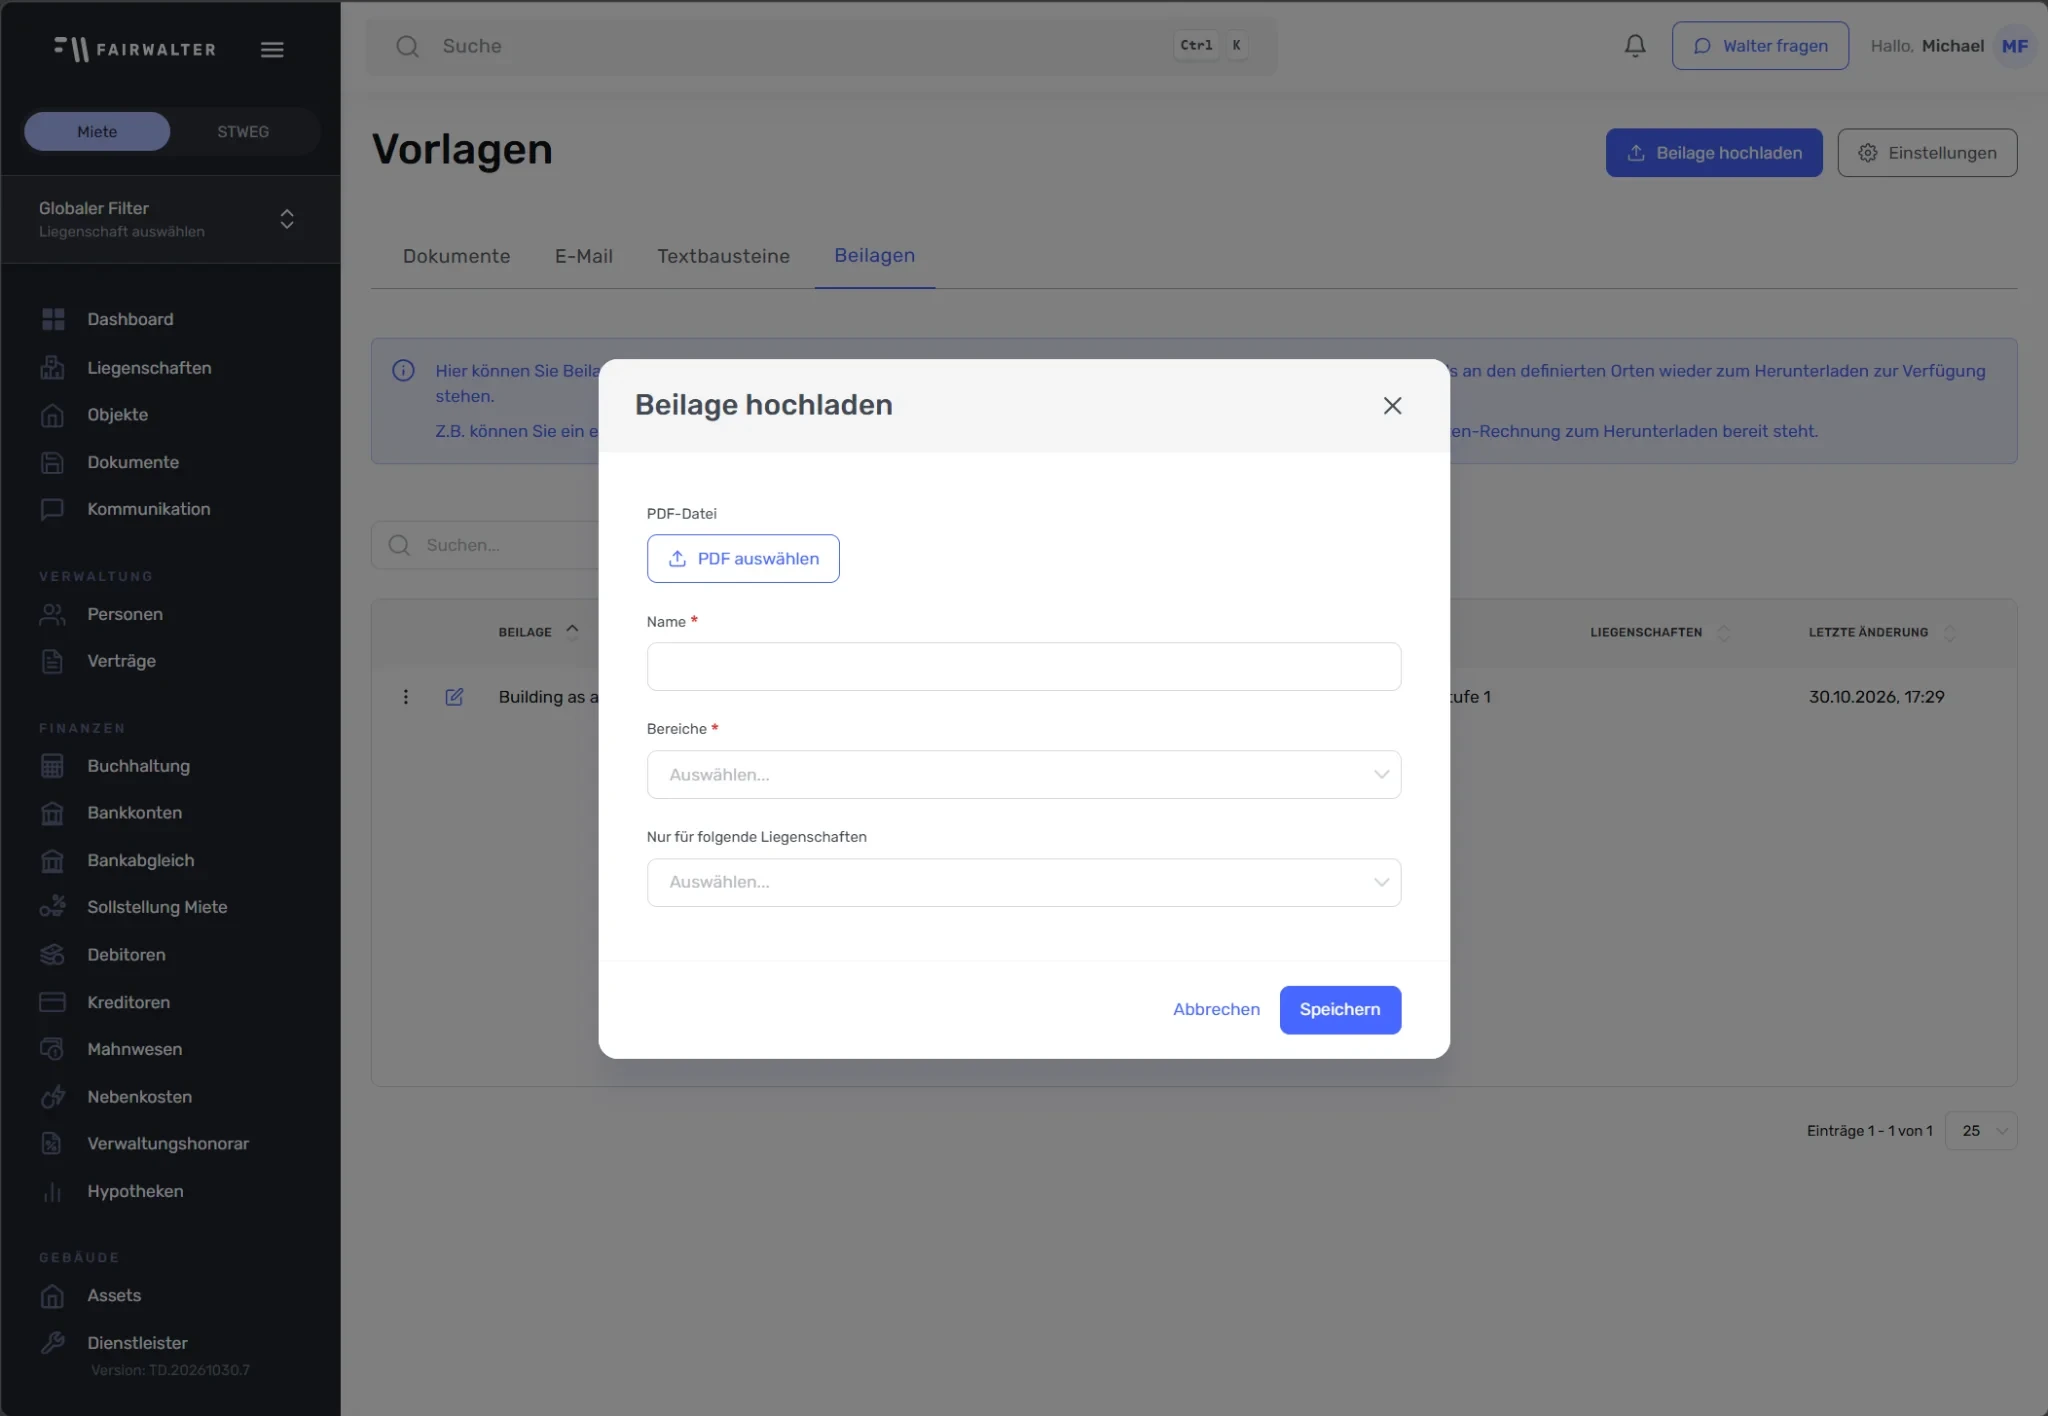2048x1416 pixels.
Task: Open the Einstellungen button
Action: (x=1927, y=153)
